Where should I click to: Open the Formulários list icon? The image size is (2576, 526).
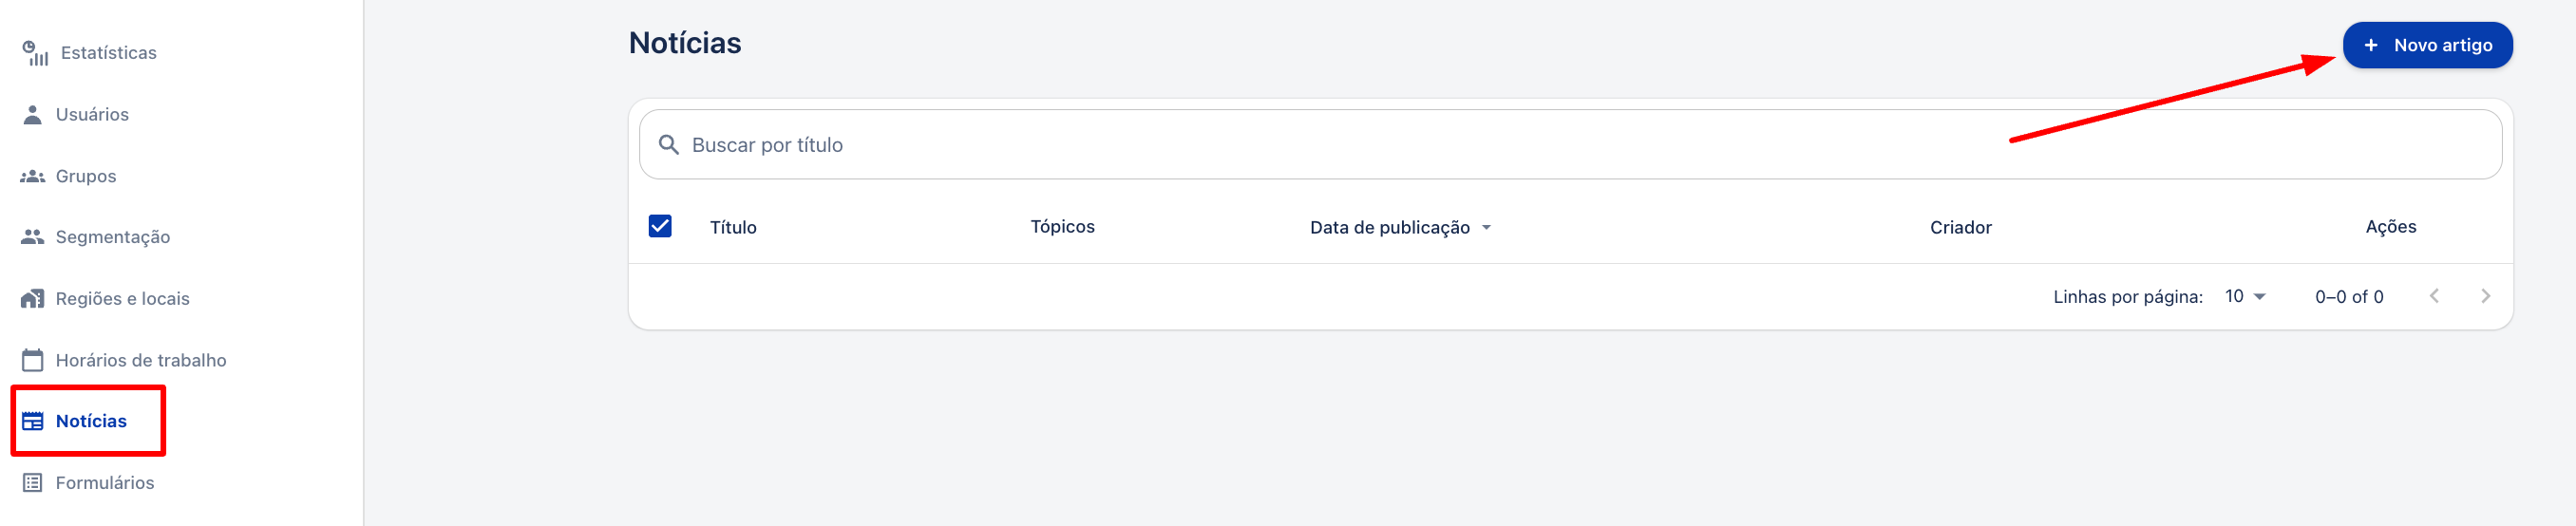point(33,483)
